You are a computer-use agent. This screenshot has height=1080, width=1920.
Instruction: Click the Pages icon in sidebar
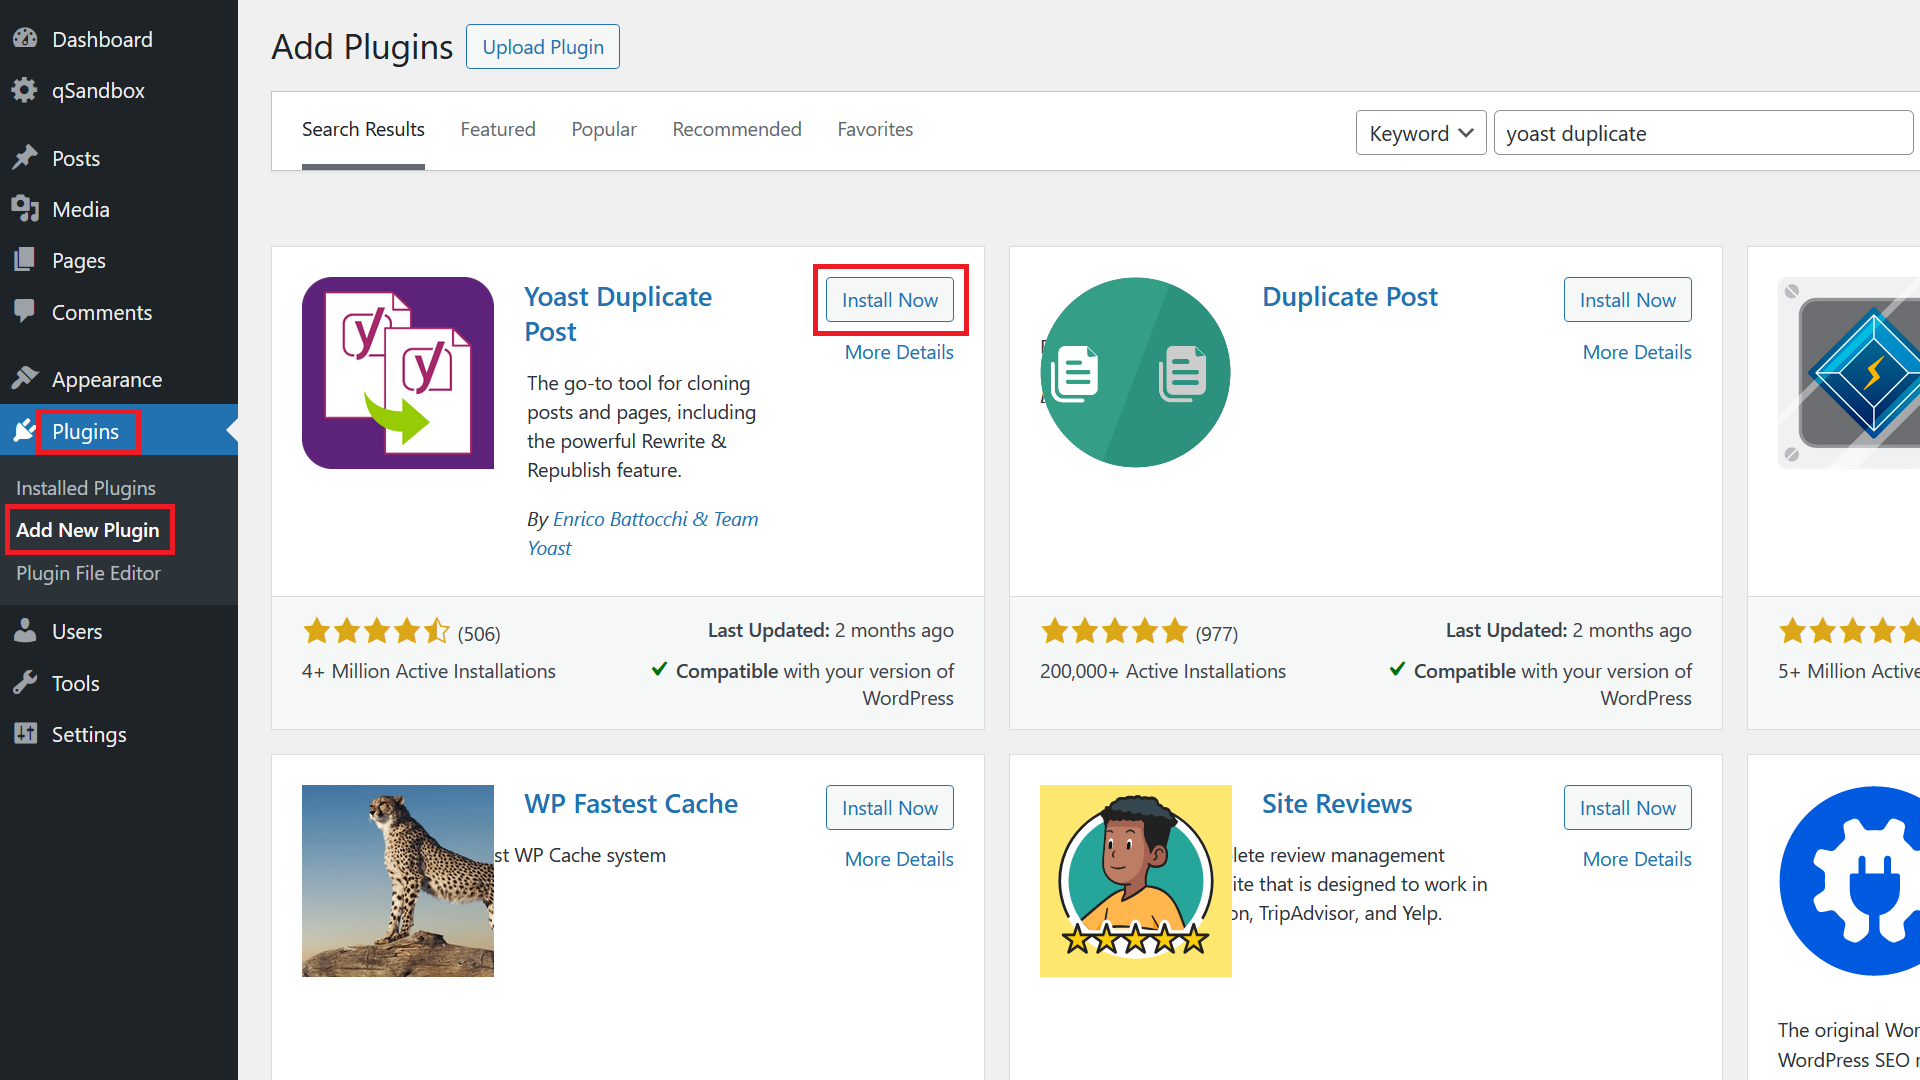tap(25, 260)
